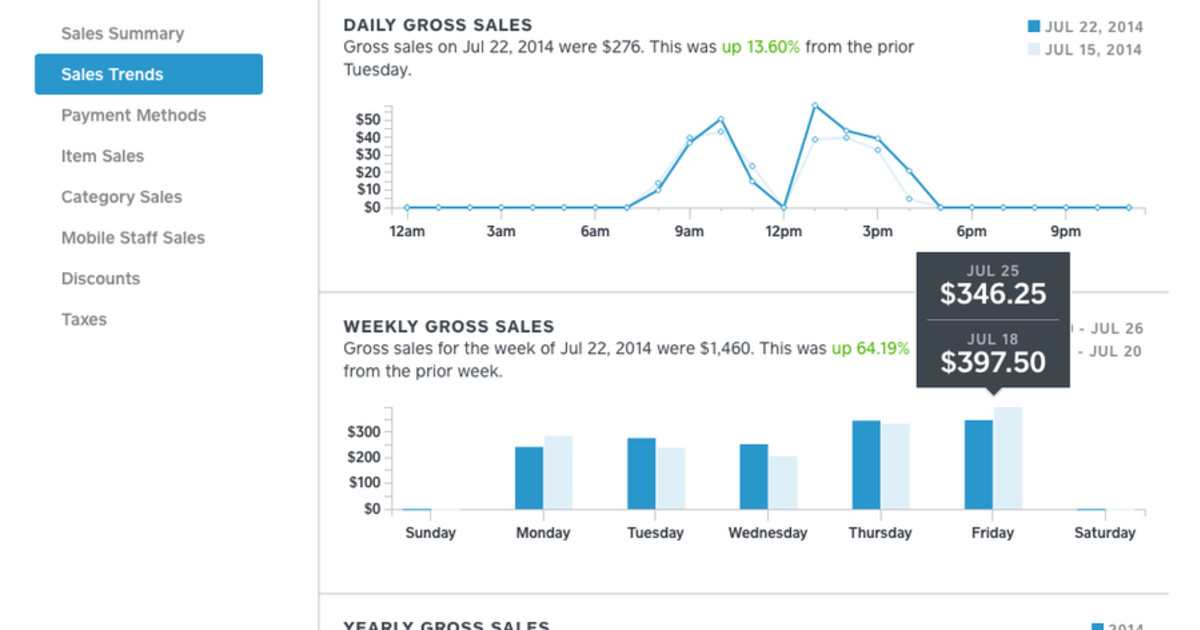This screenshot has height=630, width=1200.
Task: Open the Sales Summary section
Action: point(123,33)
